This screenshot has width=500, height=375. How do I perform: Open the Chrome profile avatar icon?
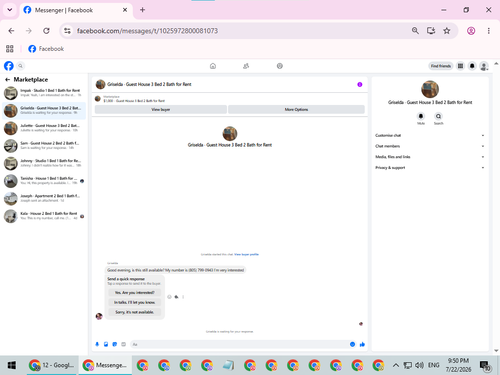tap(471, 31)
